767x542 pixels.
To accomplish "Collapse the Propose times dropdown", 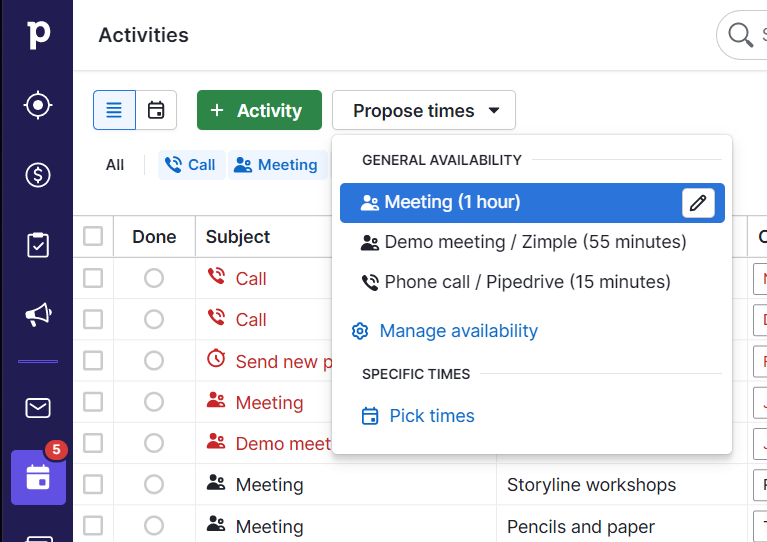I will tap(424, 110).
